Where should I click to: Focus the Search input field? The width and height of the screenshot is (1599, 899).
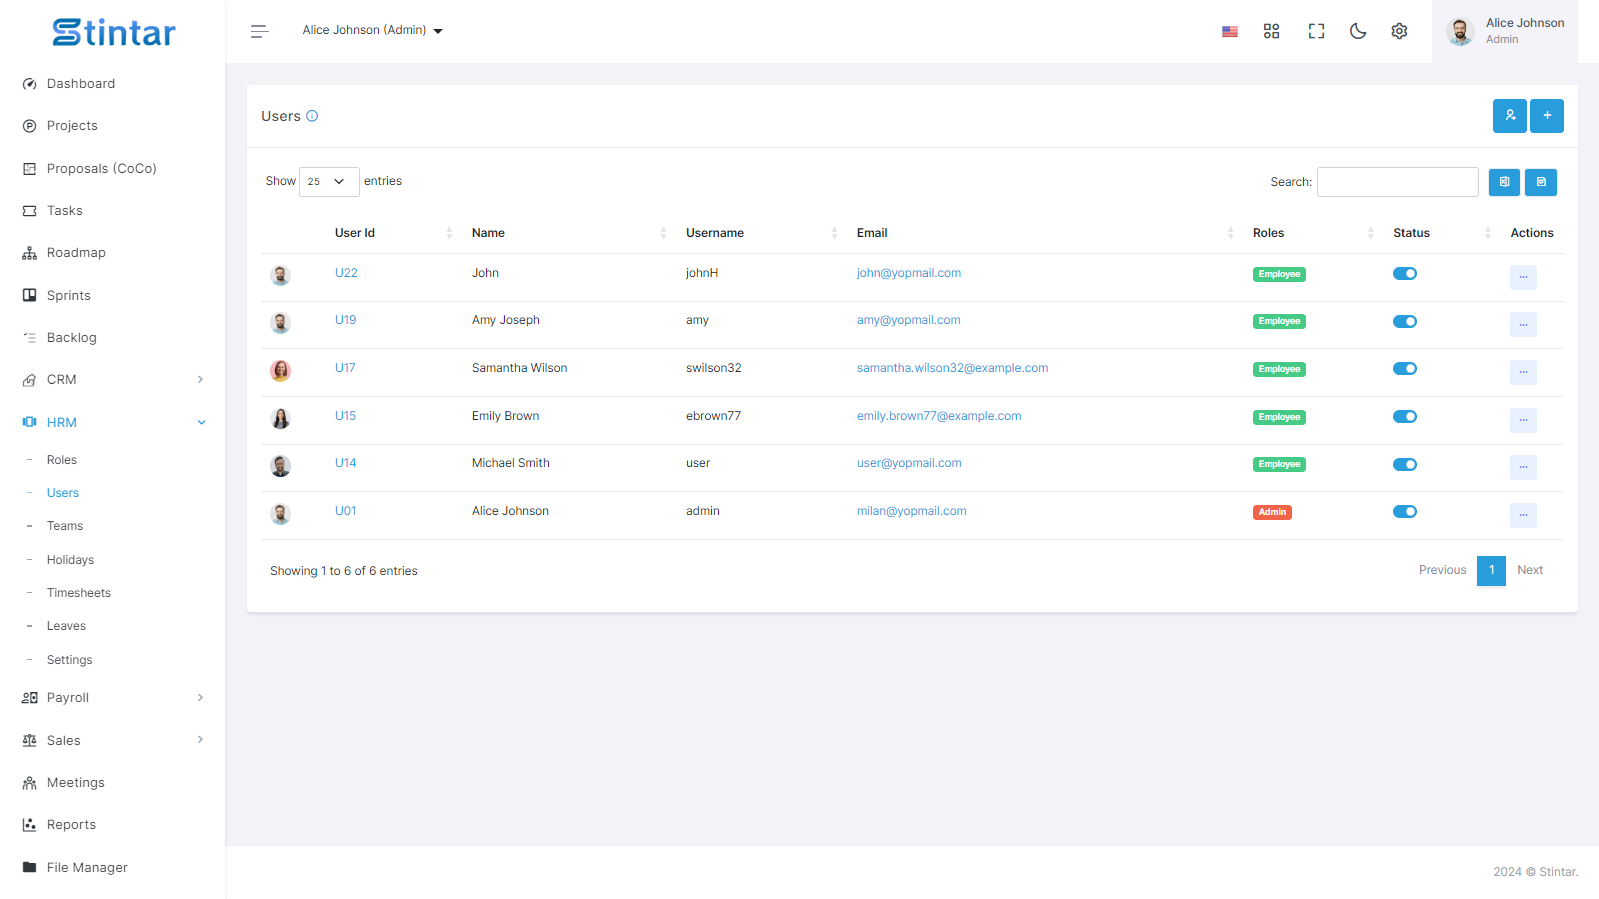pos(1398,182)
